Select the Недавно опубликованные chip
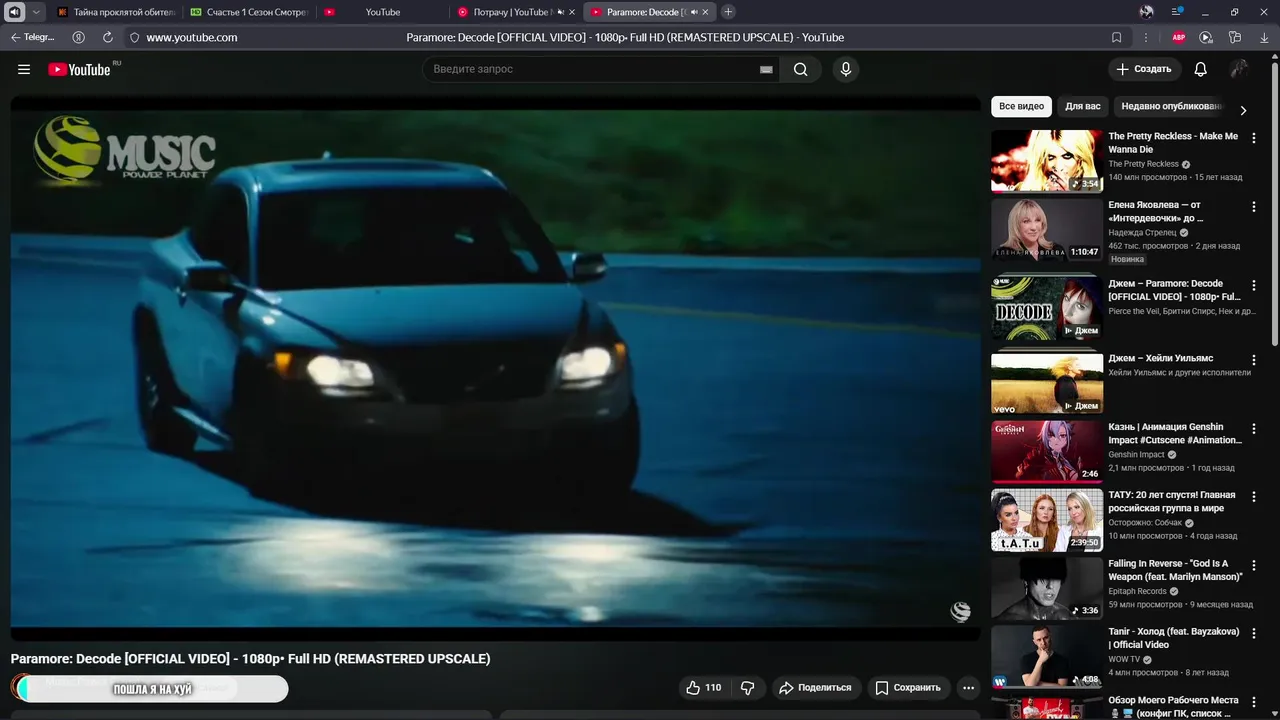Viewport: 1280px width, 720px height. click(x=1171, y=106)
